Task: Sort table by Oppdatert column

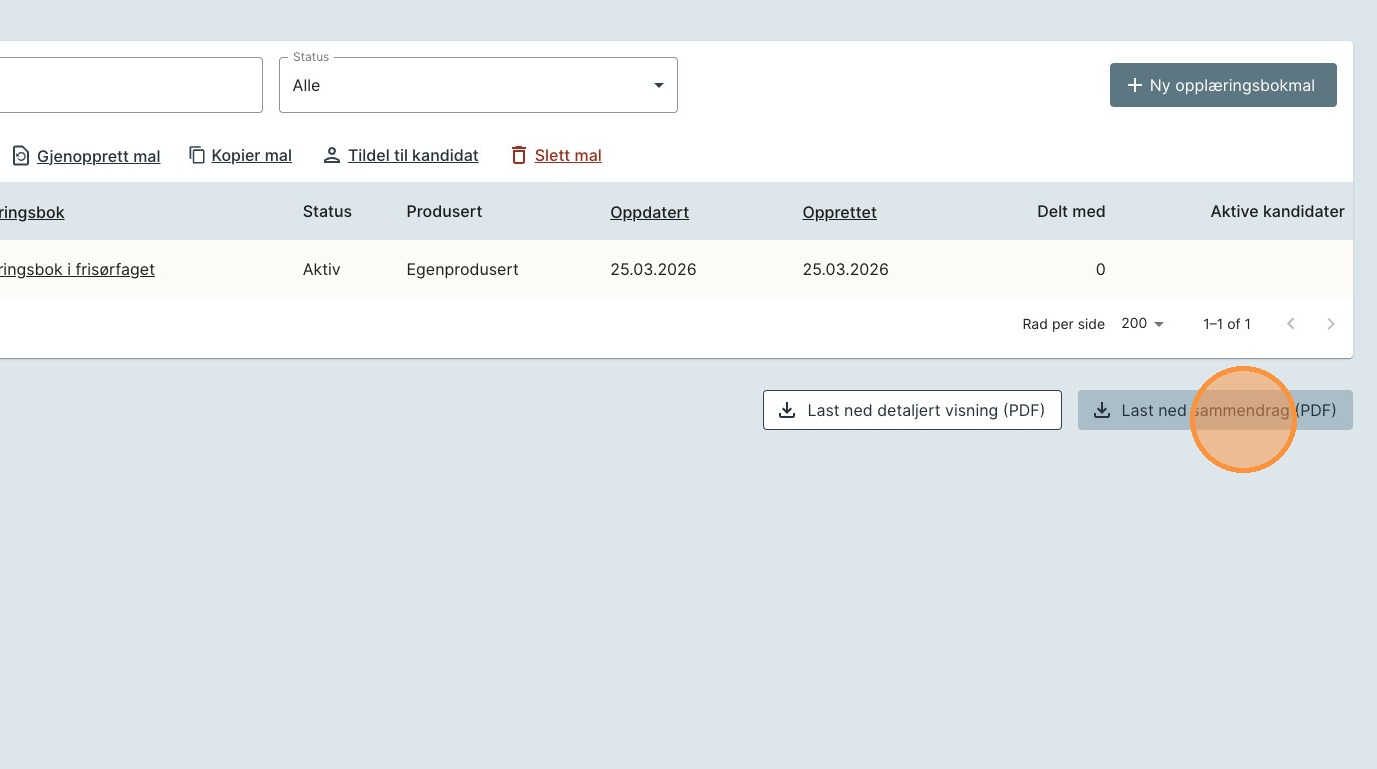Action: [649, 212]
